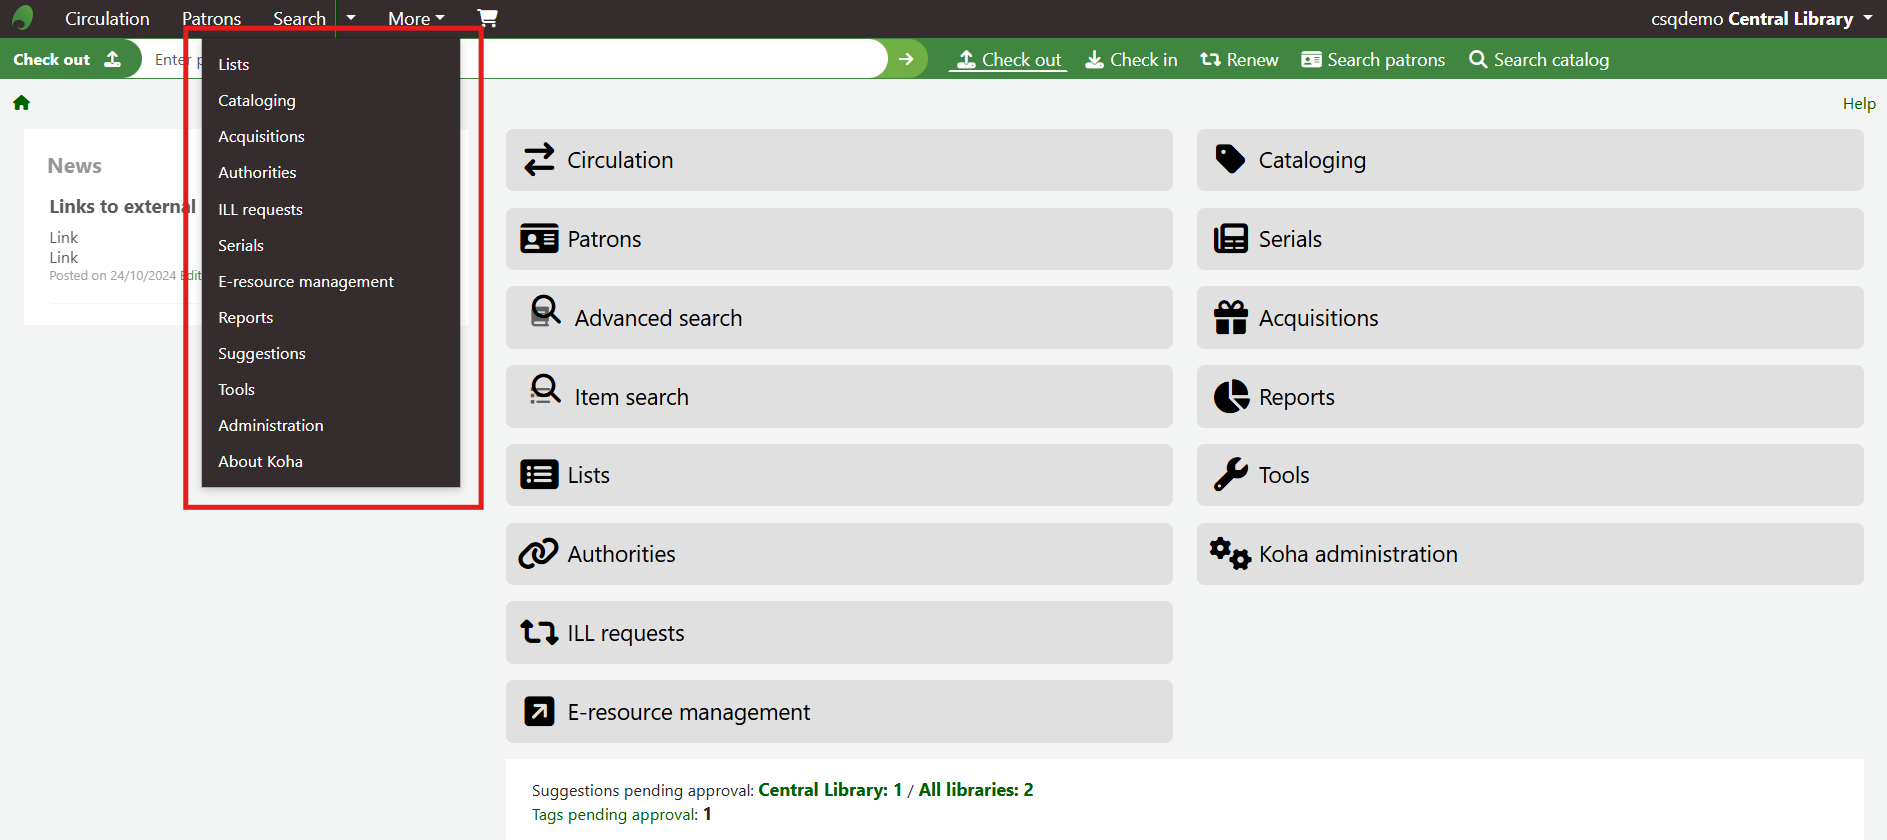Click the Reports pie chart icon

pos(1231,396)
